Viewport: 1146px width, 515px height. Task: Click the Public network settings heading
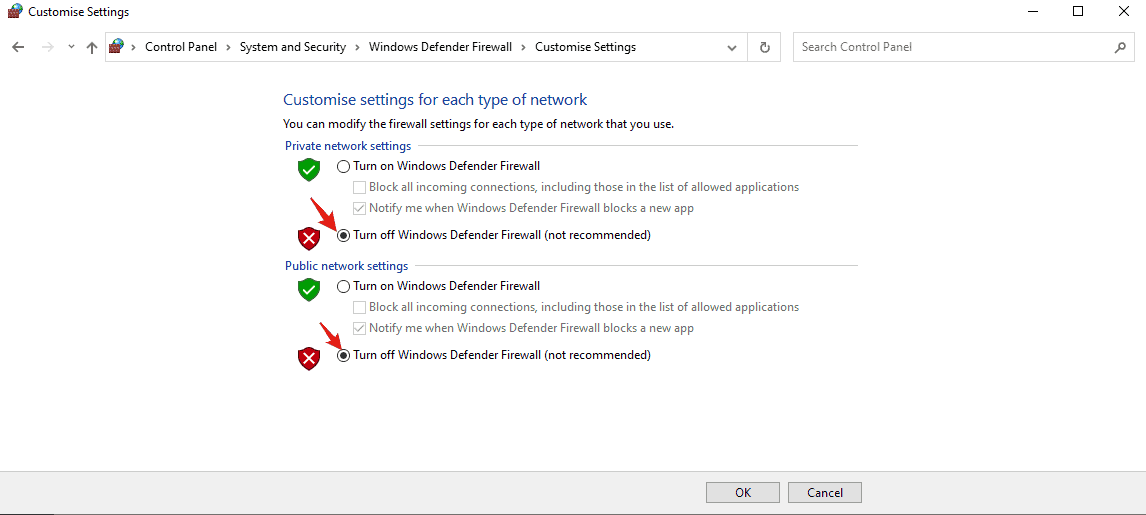pos(346,266)
